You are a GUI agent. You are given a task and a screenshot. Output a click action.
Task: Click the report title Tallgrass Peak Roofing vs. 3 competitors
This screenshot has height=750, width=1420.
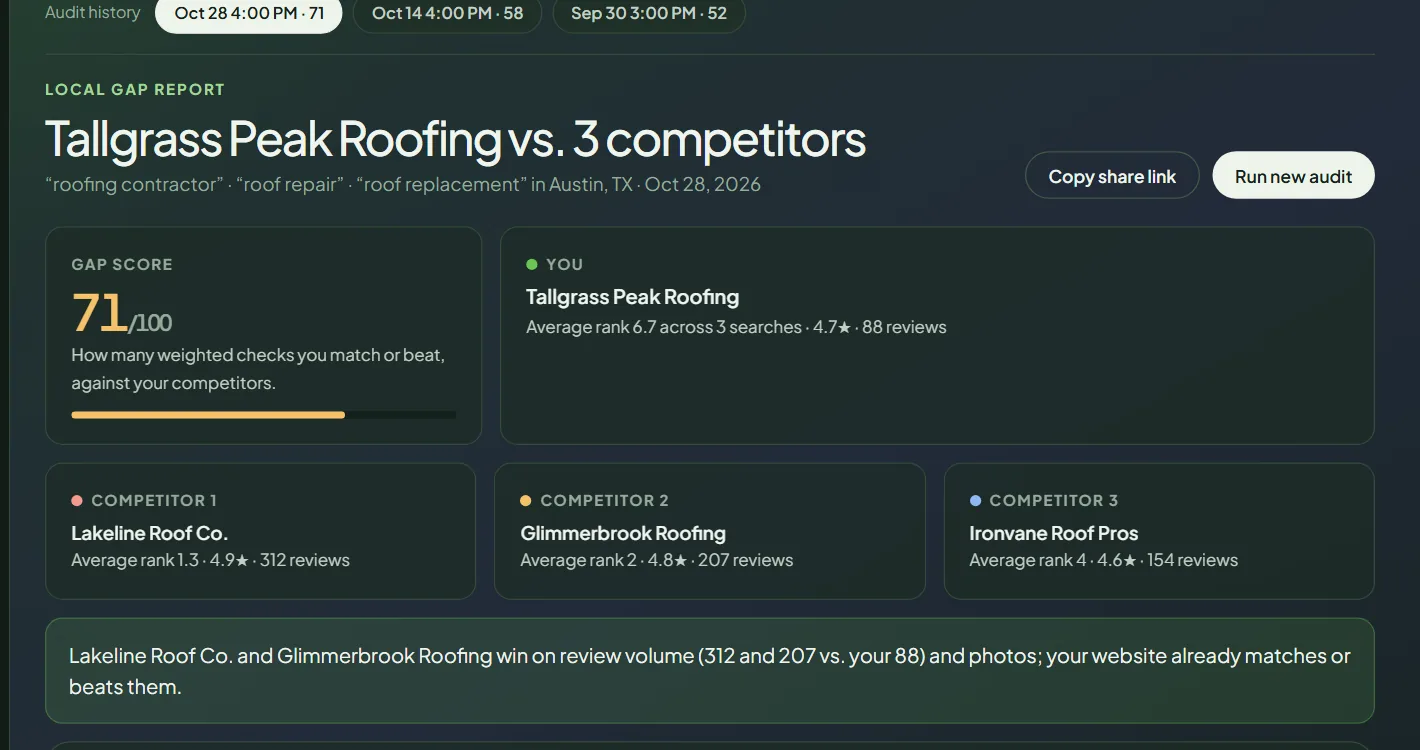455,139
